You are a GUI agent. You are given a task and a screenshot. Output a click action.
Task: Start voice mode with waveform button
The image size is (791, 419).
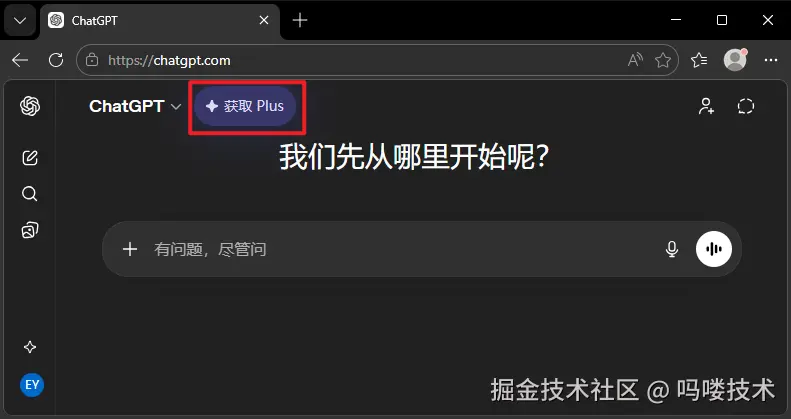(x=714, y=249)
